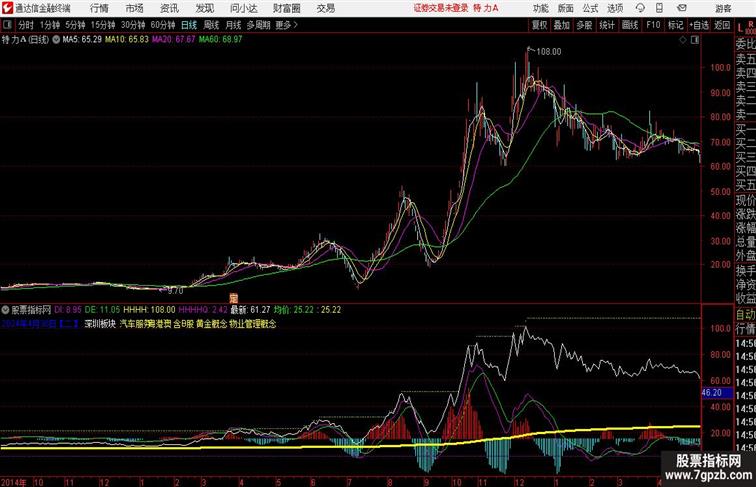Select the 1分钟 period

click(x=50, y=25)
